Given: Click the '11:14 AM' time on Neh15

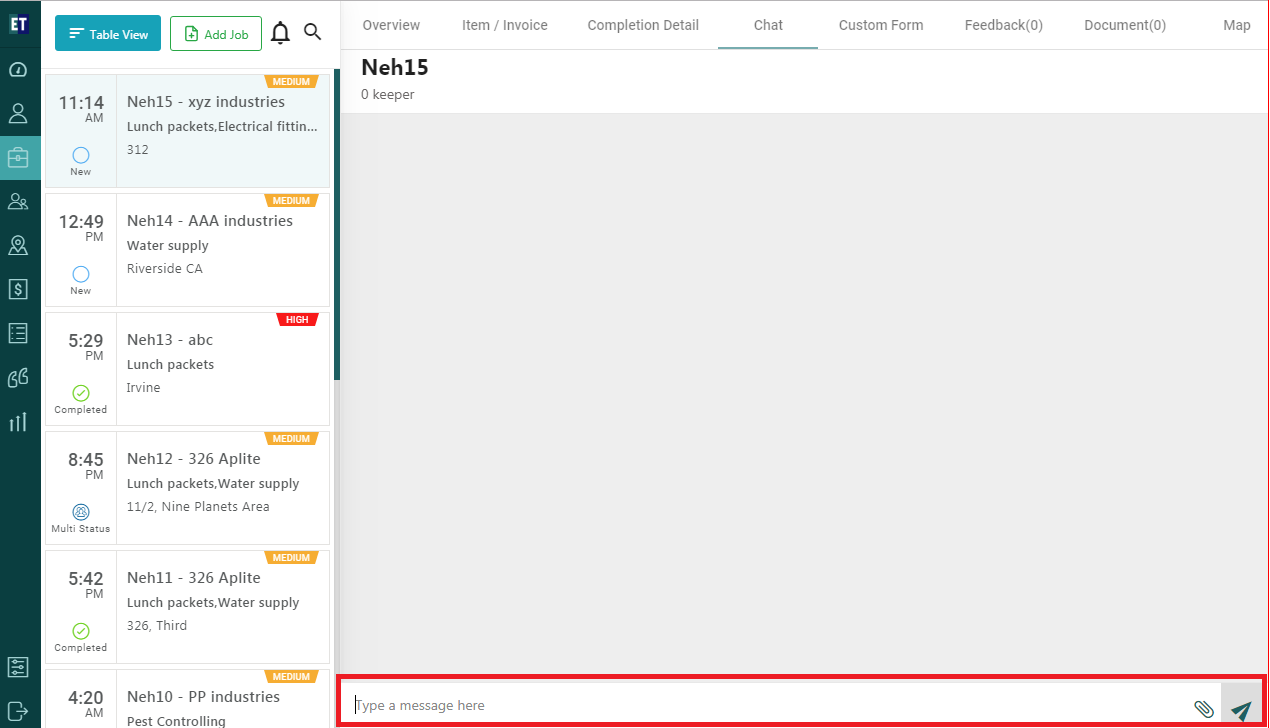Looking at the screenshot, I should click(81, 109).
